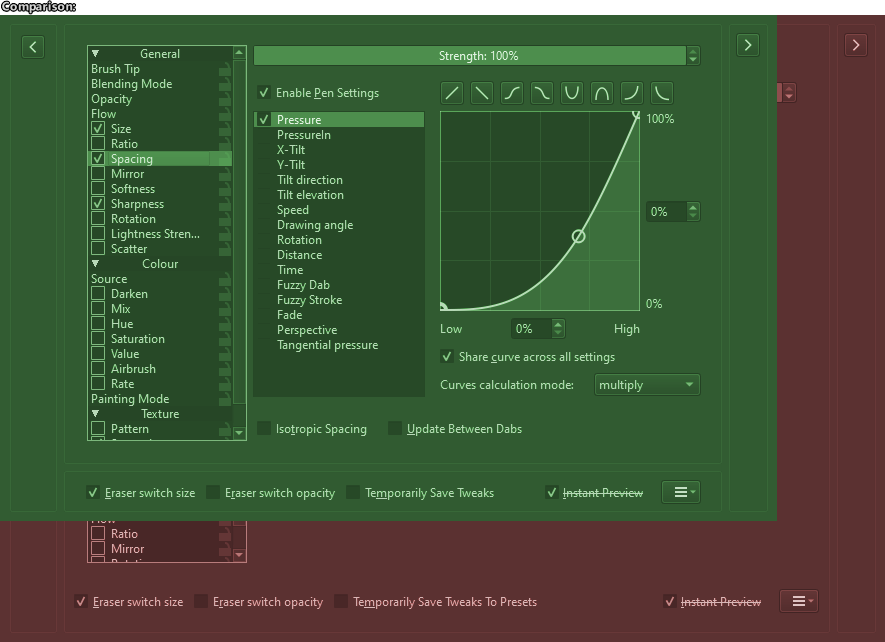Click the lock icon beside Softness
The width and height of the screenshot is (885, 642).
click(225, 189)
